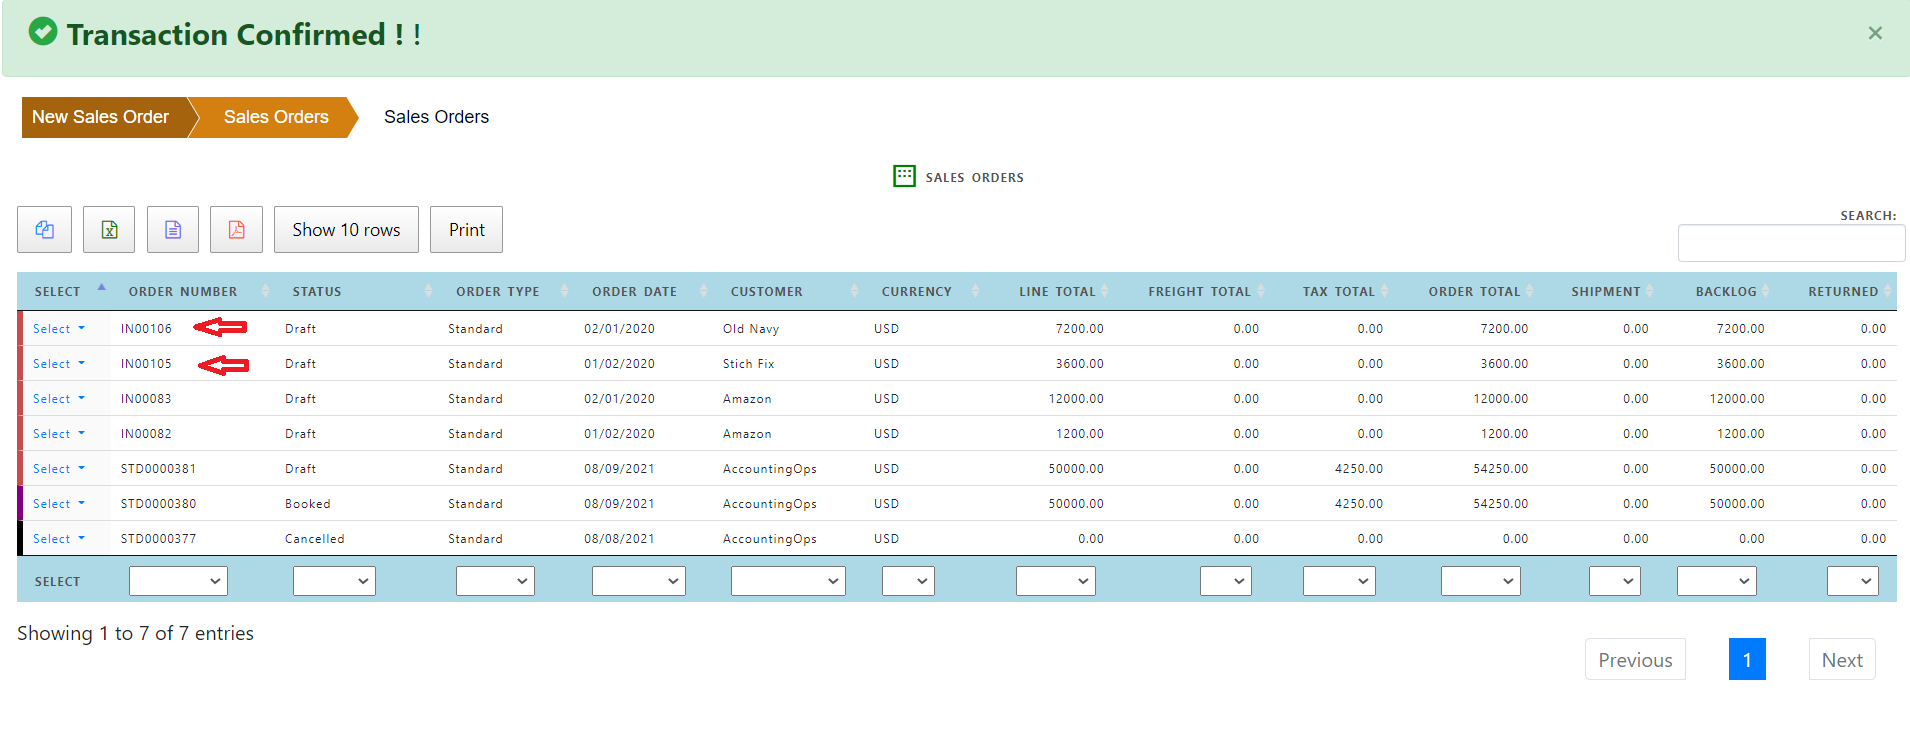This screenshot has width=1910, height=742.
Task: Click the green check confirmation icon
Action: tap(43, 32)
